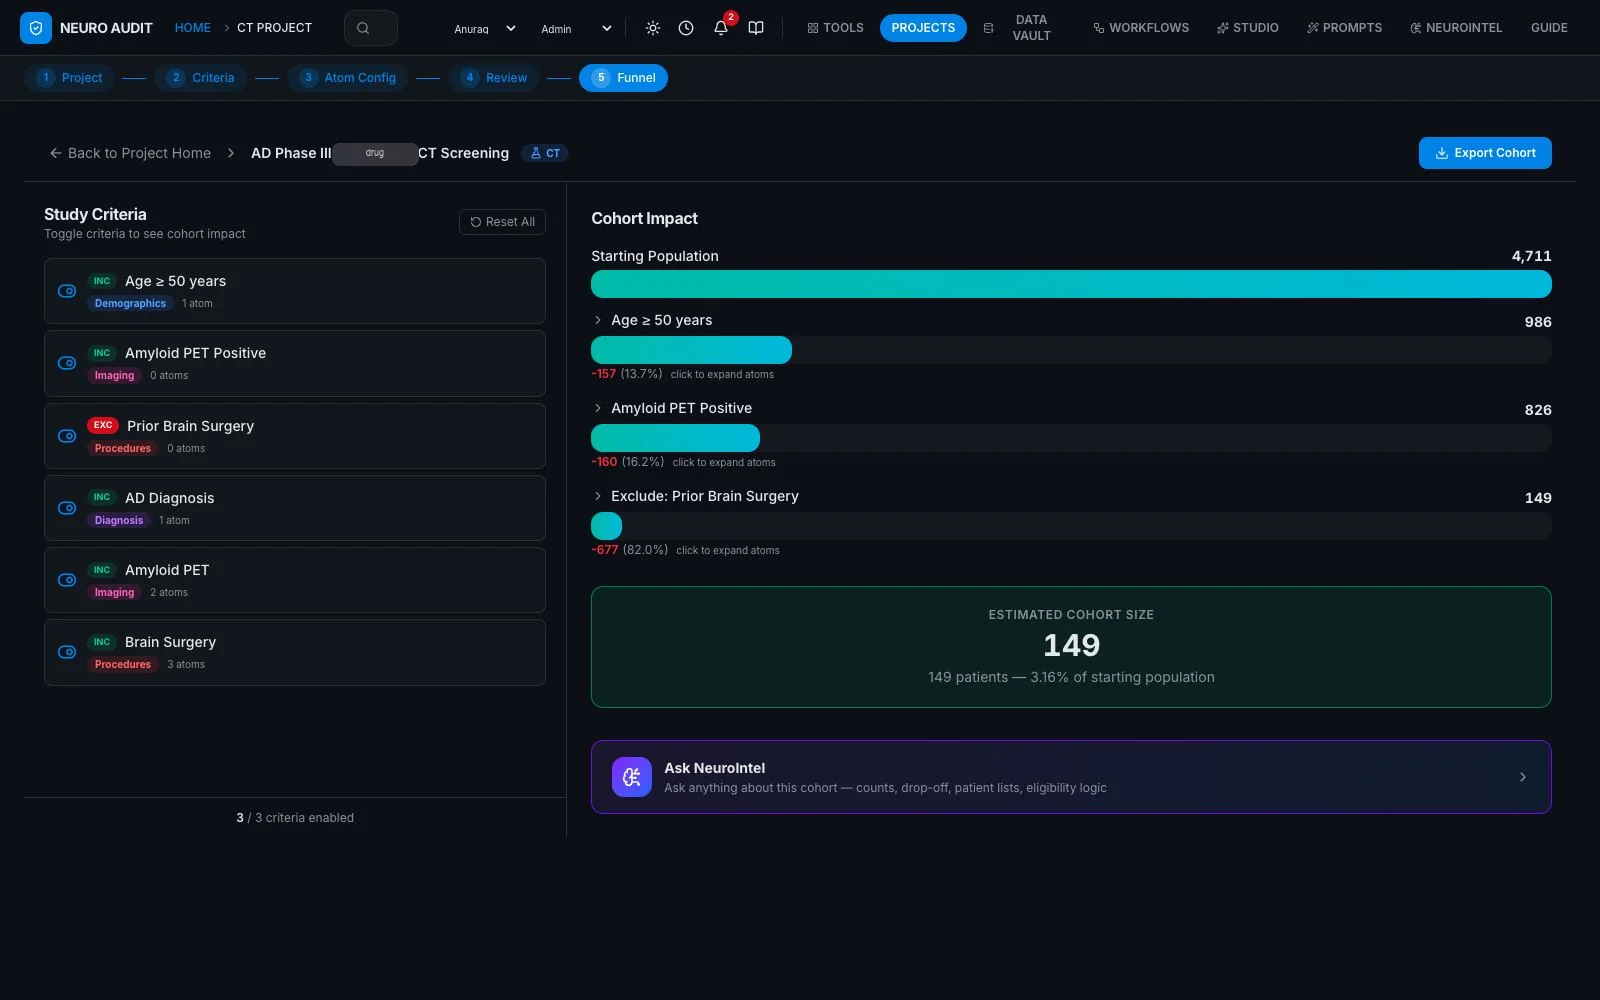The width and height of the screenshot is (1600, 1000).
Task: Go to step 3 Atom Config
Action: click(x=348, y=78)
